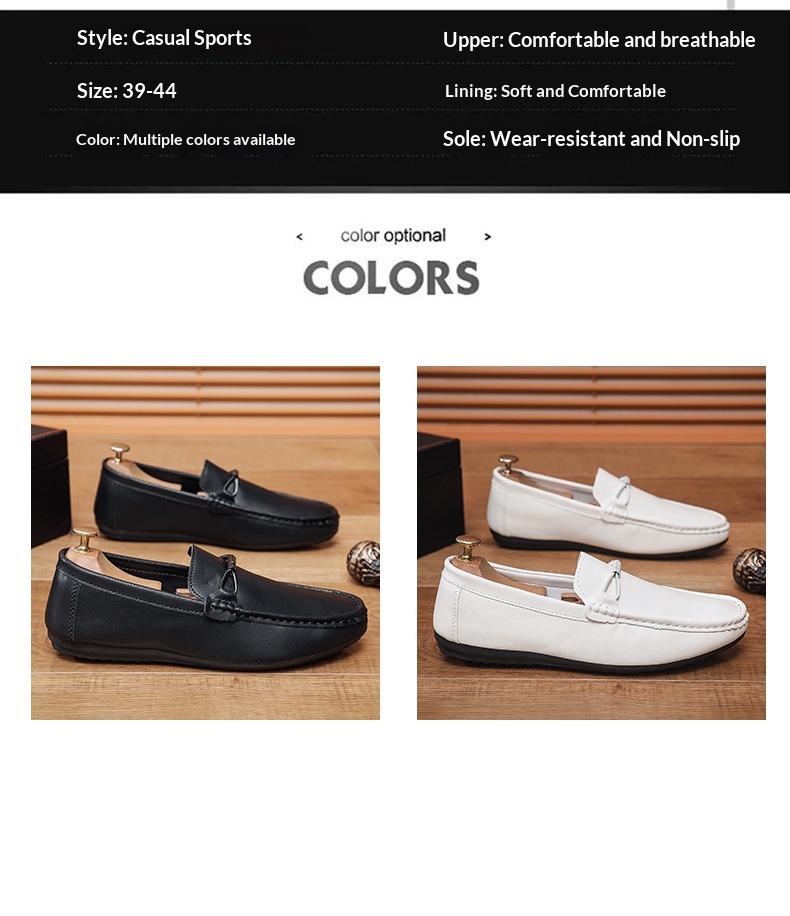Click the 'color optional' text

[393, 235]
